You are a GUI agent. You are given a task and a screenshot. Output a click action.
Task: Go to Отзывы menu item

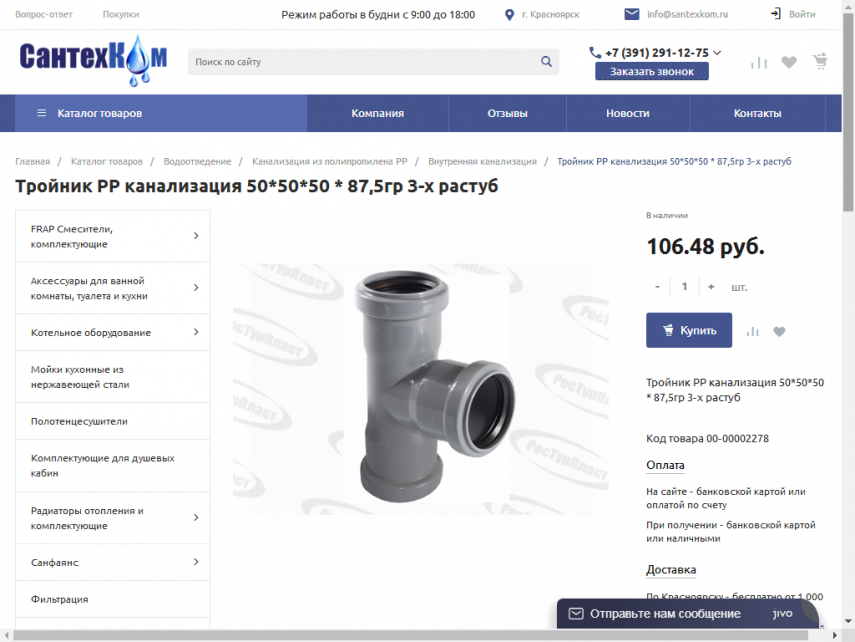507,113
